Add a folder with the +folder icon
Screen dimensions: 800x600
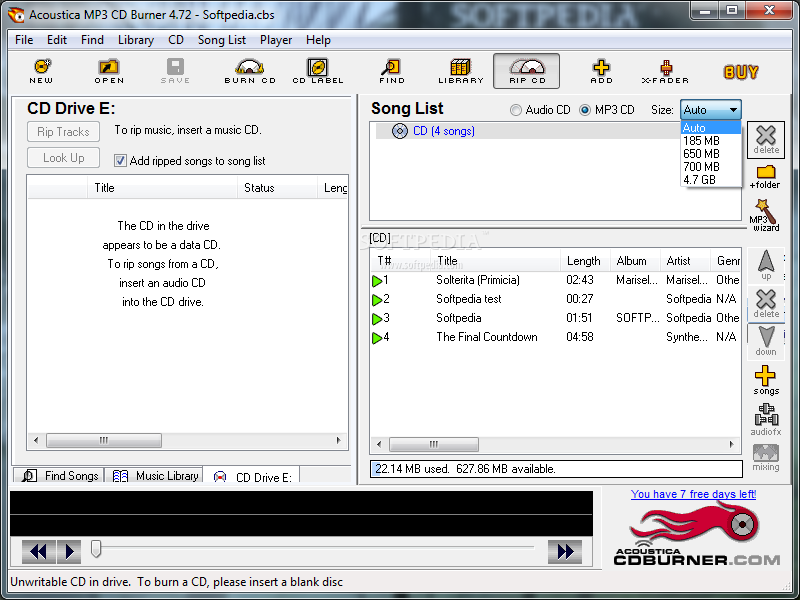pos(765,177)
